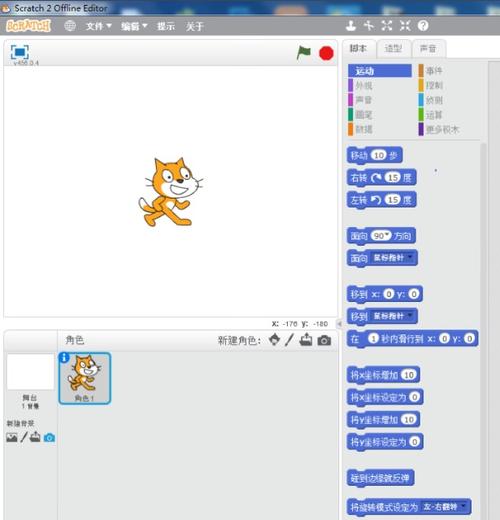The height and width of the screenshot is (520, 500).
Task: Select the grow sprite tool
Action: [387, 26]
